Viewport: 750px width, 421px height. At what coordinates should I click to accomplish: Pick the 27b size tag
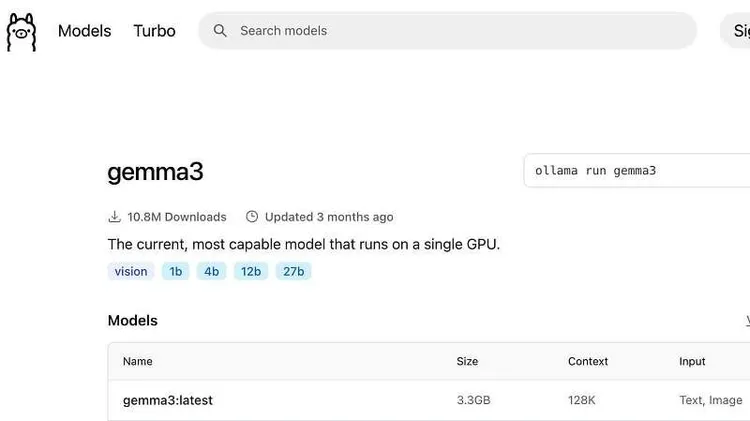(x=293, y=271)
